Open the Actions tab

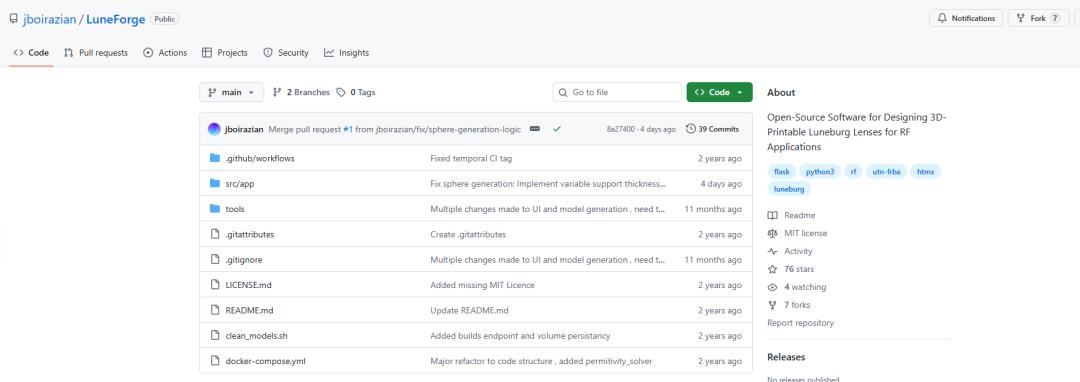coord(165,53)
